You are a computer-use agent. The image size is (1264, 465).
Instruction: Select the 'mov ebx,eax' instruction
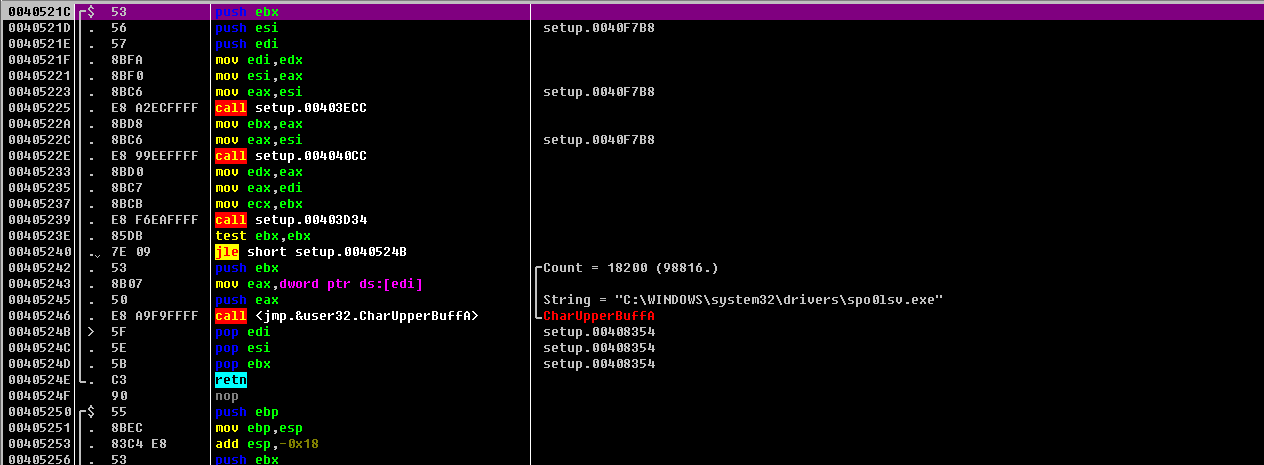coord(259,124)
